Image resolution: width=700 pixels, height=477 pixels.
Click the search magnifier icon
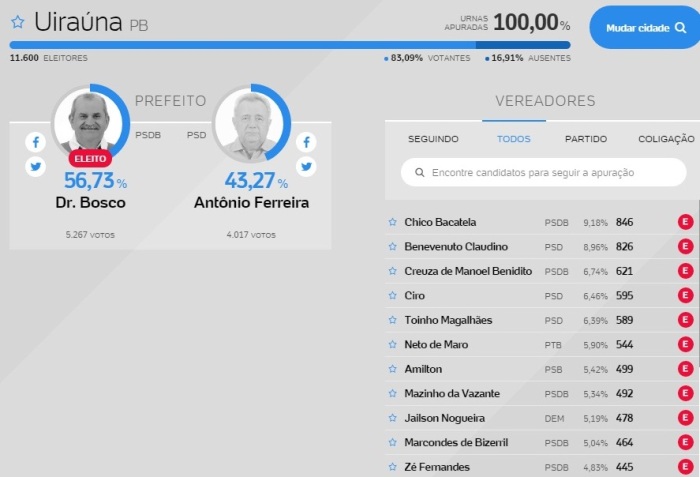pyautogui.click(x=417, y=173)
